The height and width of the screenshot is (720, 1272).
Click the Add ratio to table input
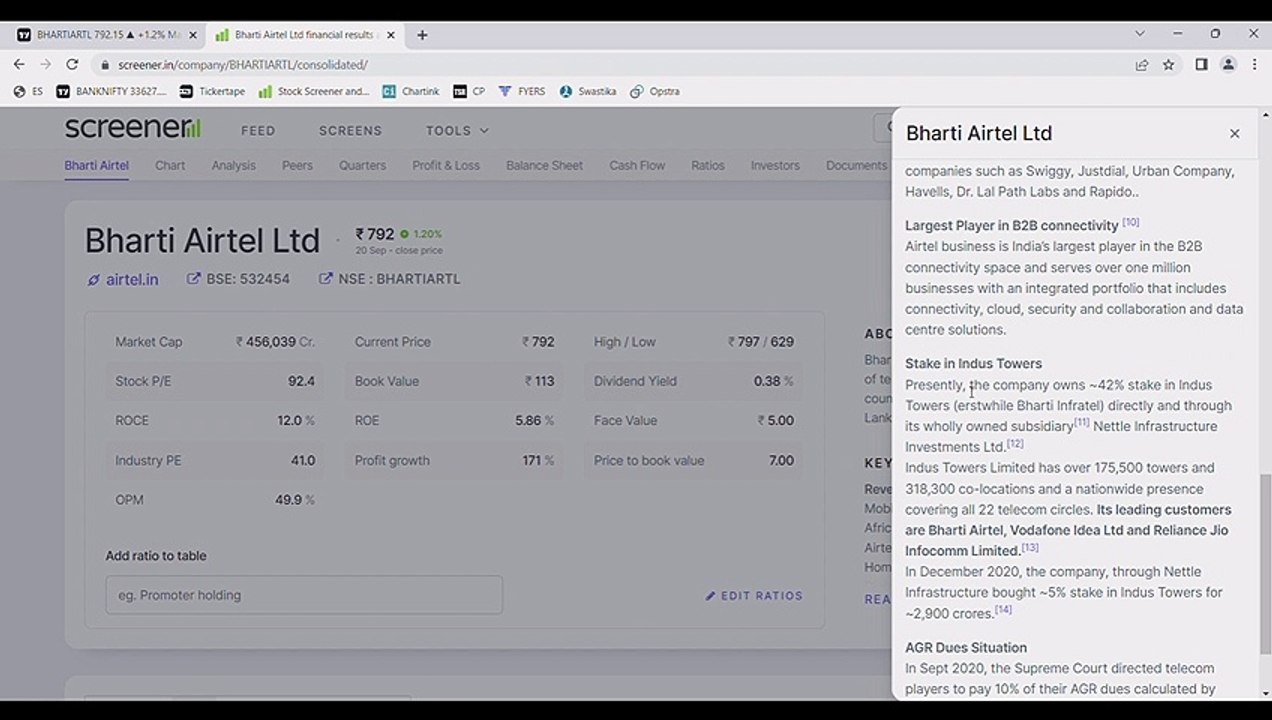[x=304, y=595]
